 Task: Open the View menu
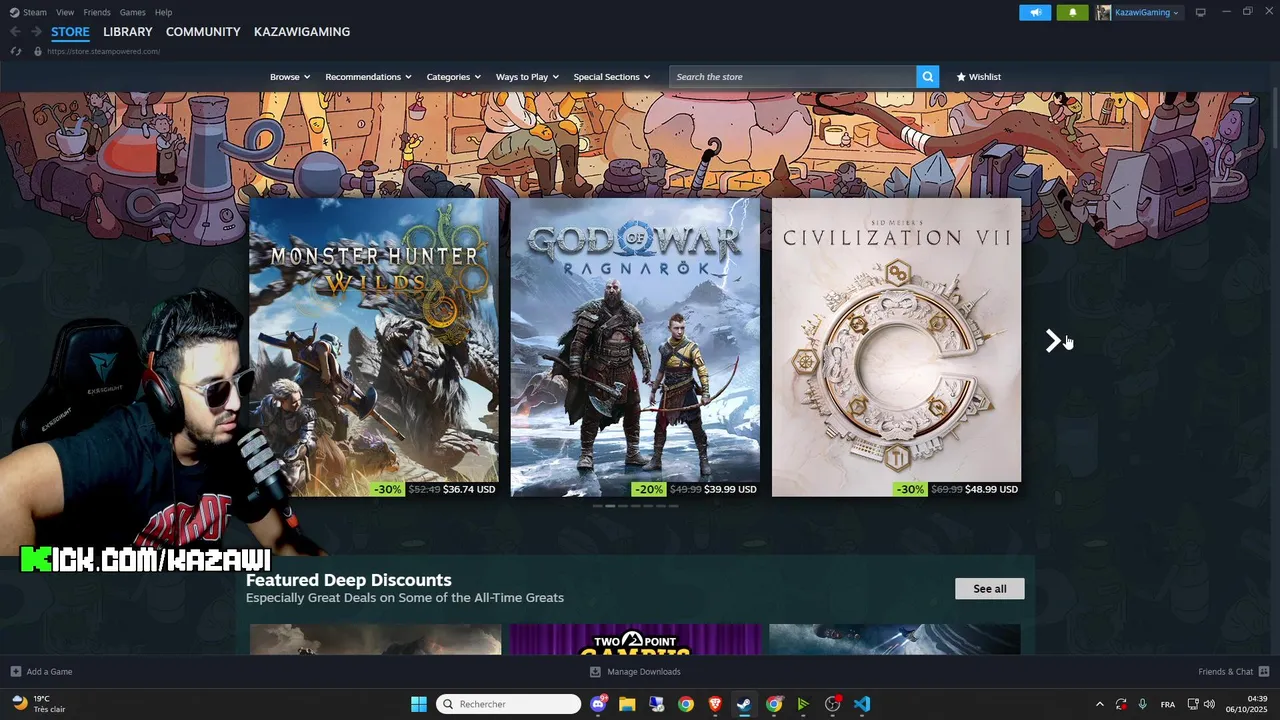pos(65,12)
